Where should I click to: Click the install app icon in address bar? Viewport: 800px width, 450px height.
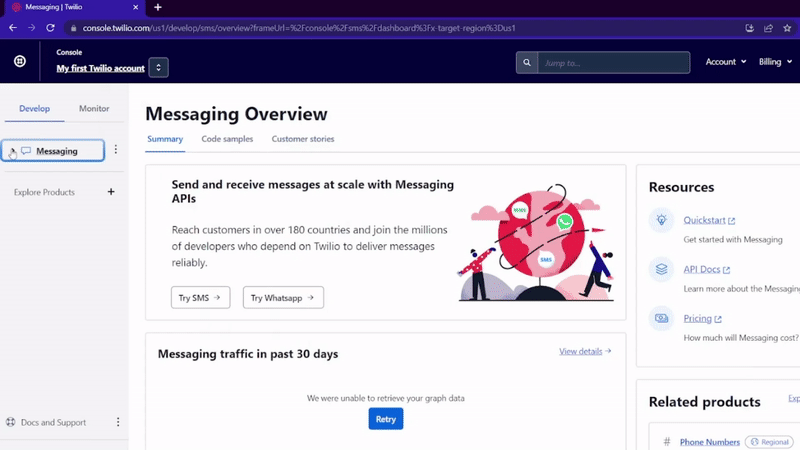click(749, 28)
